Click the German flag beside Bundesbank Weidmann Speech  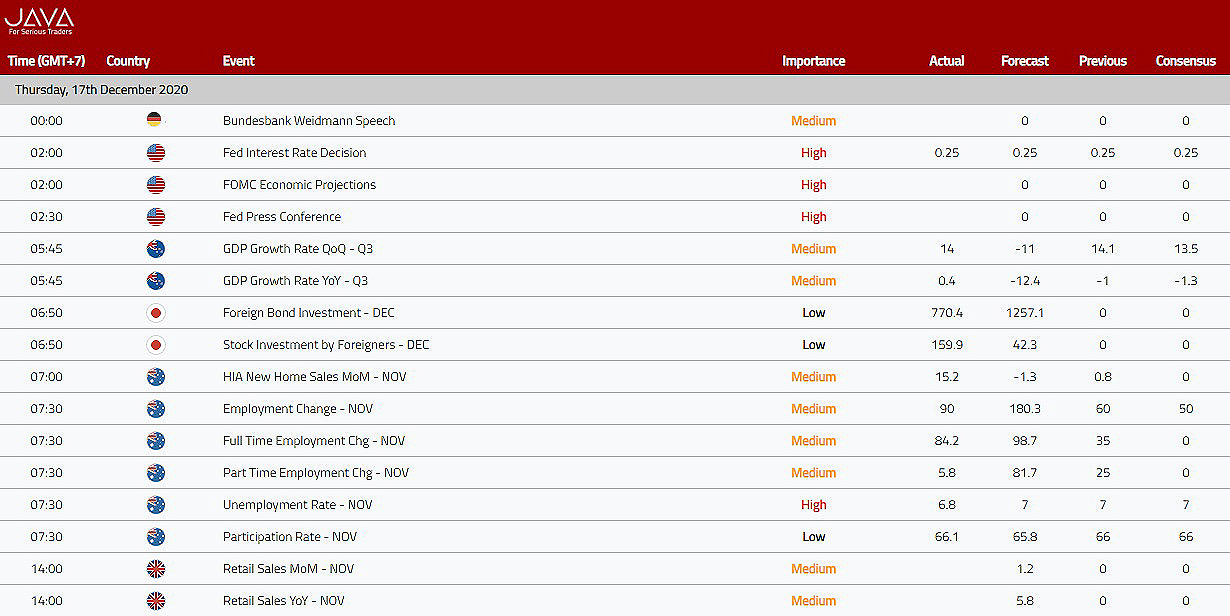click(x=155, y=120)
